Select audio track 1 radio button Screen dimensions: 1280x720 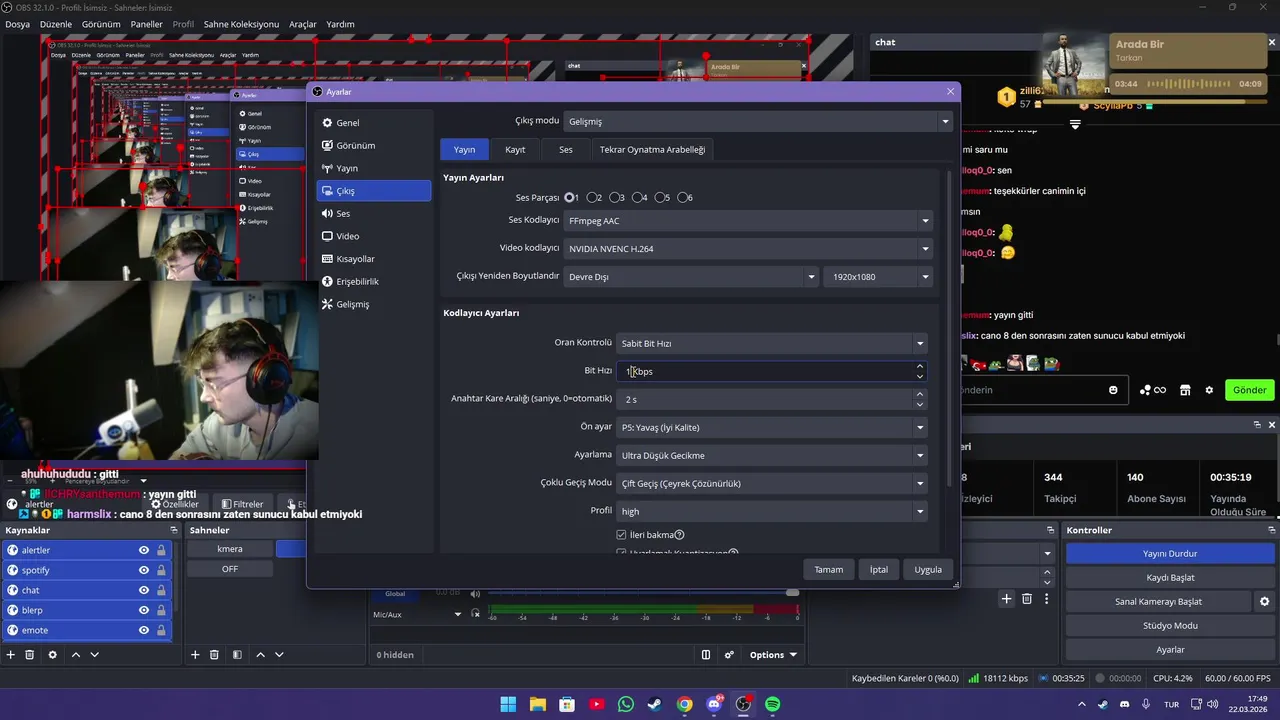pyautogui.click(x=570, y=198)
